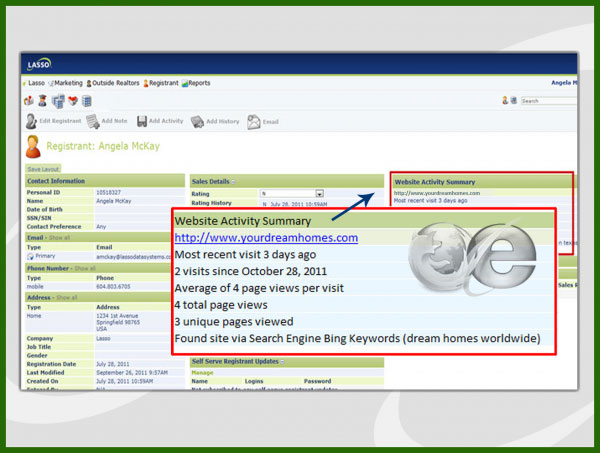600x453 pixels.
Task: Click the Email toolbar label
Action: 271,122
